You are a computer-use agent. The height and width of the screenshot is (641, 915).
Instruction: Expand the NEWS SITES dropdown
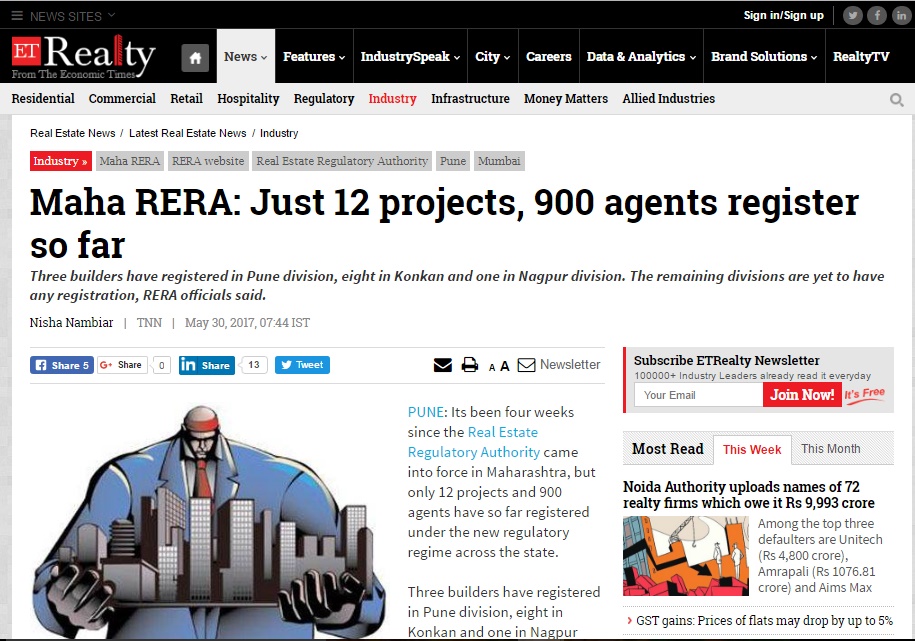click(111, 15)
